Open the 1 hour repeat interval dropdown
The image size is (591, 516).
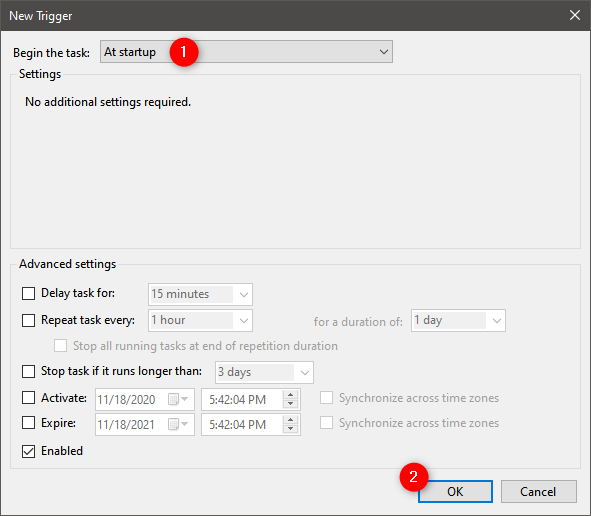(200, 320)
